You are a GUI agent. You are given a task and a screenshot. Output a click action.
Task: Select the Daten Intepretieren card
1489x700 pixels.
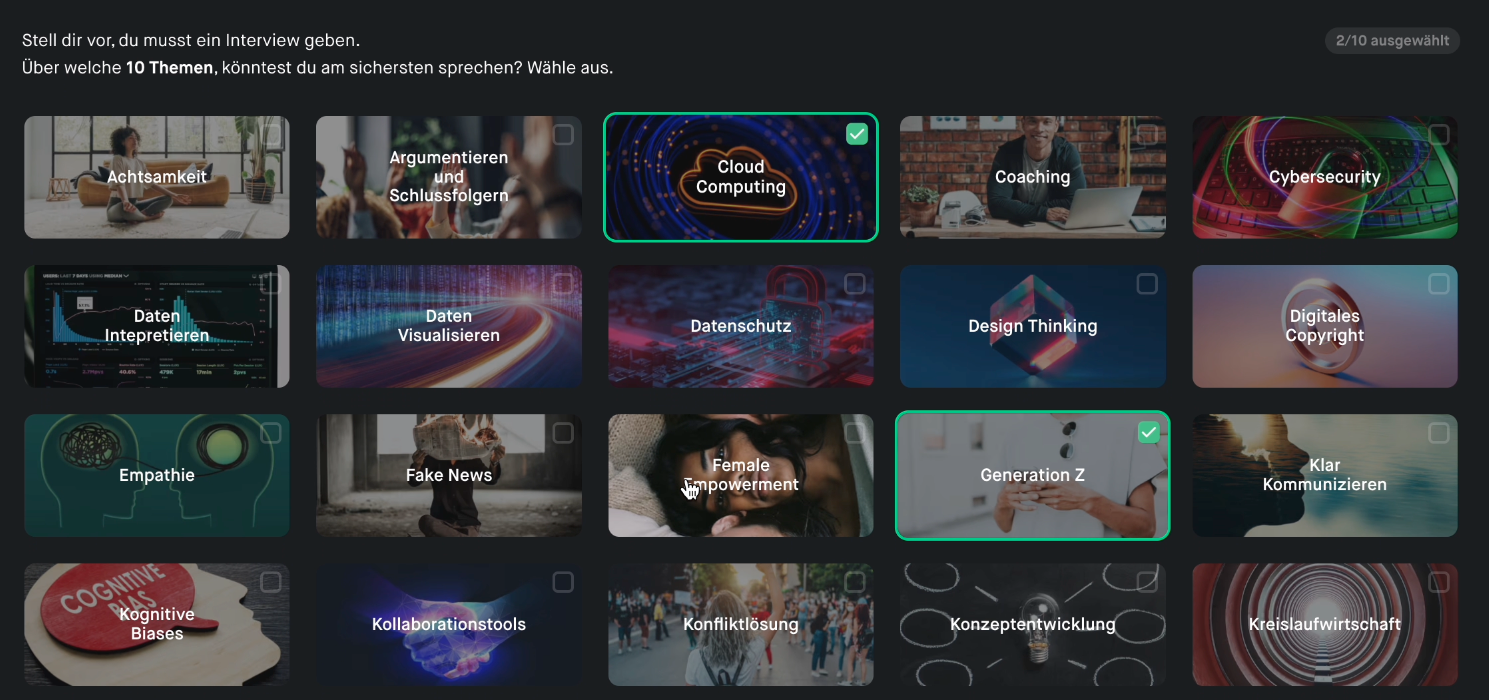point(157,326)
